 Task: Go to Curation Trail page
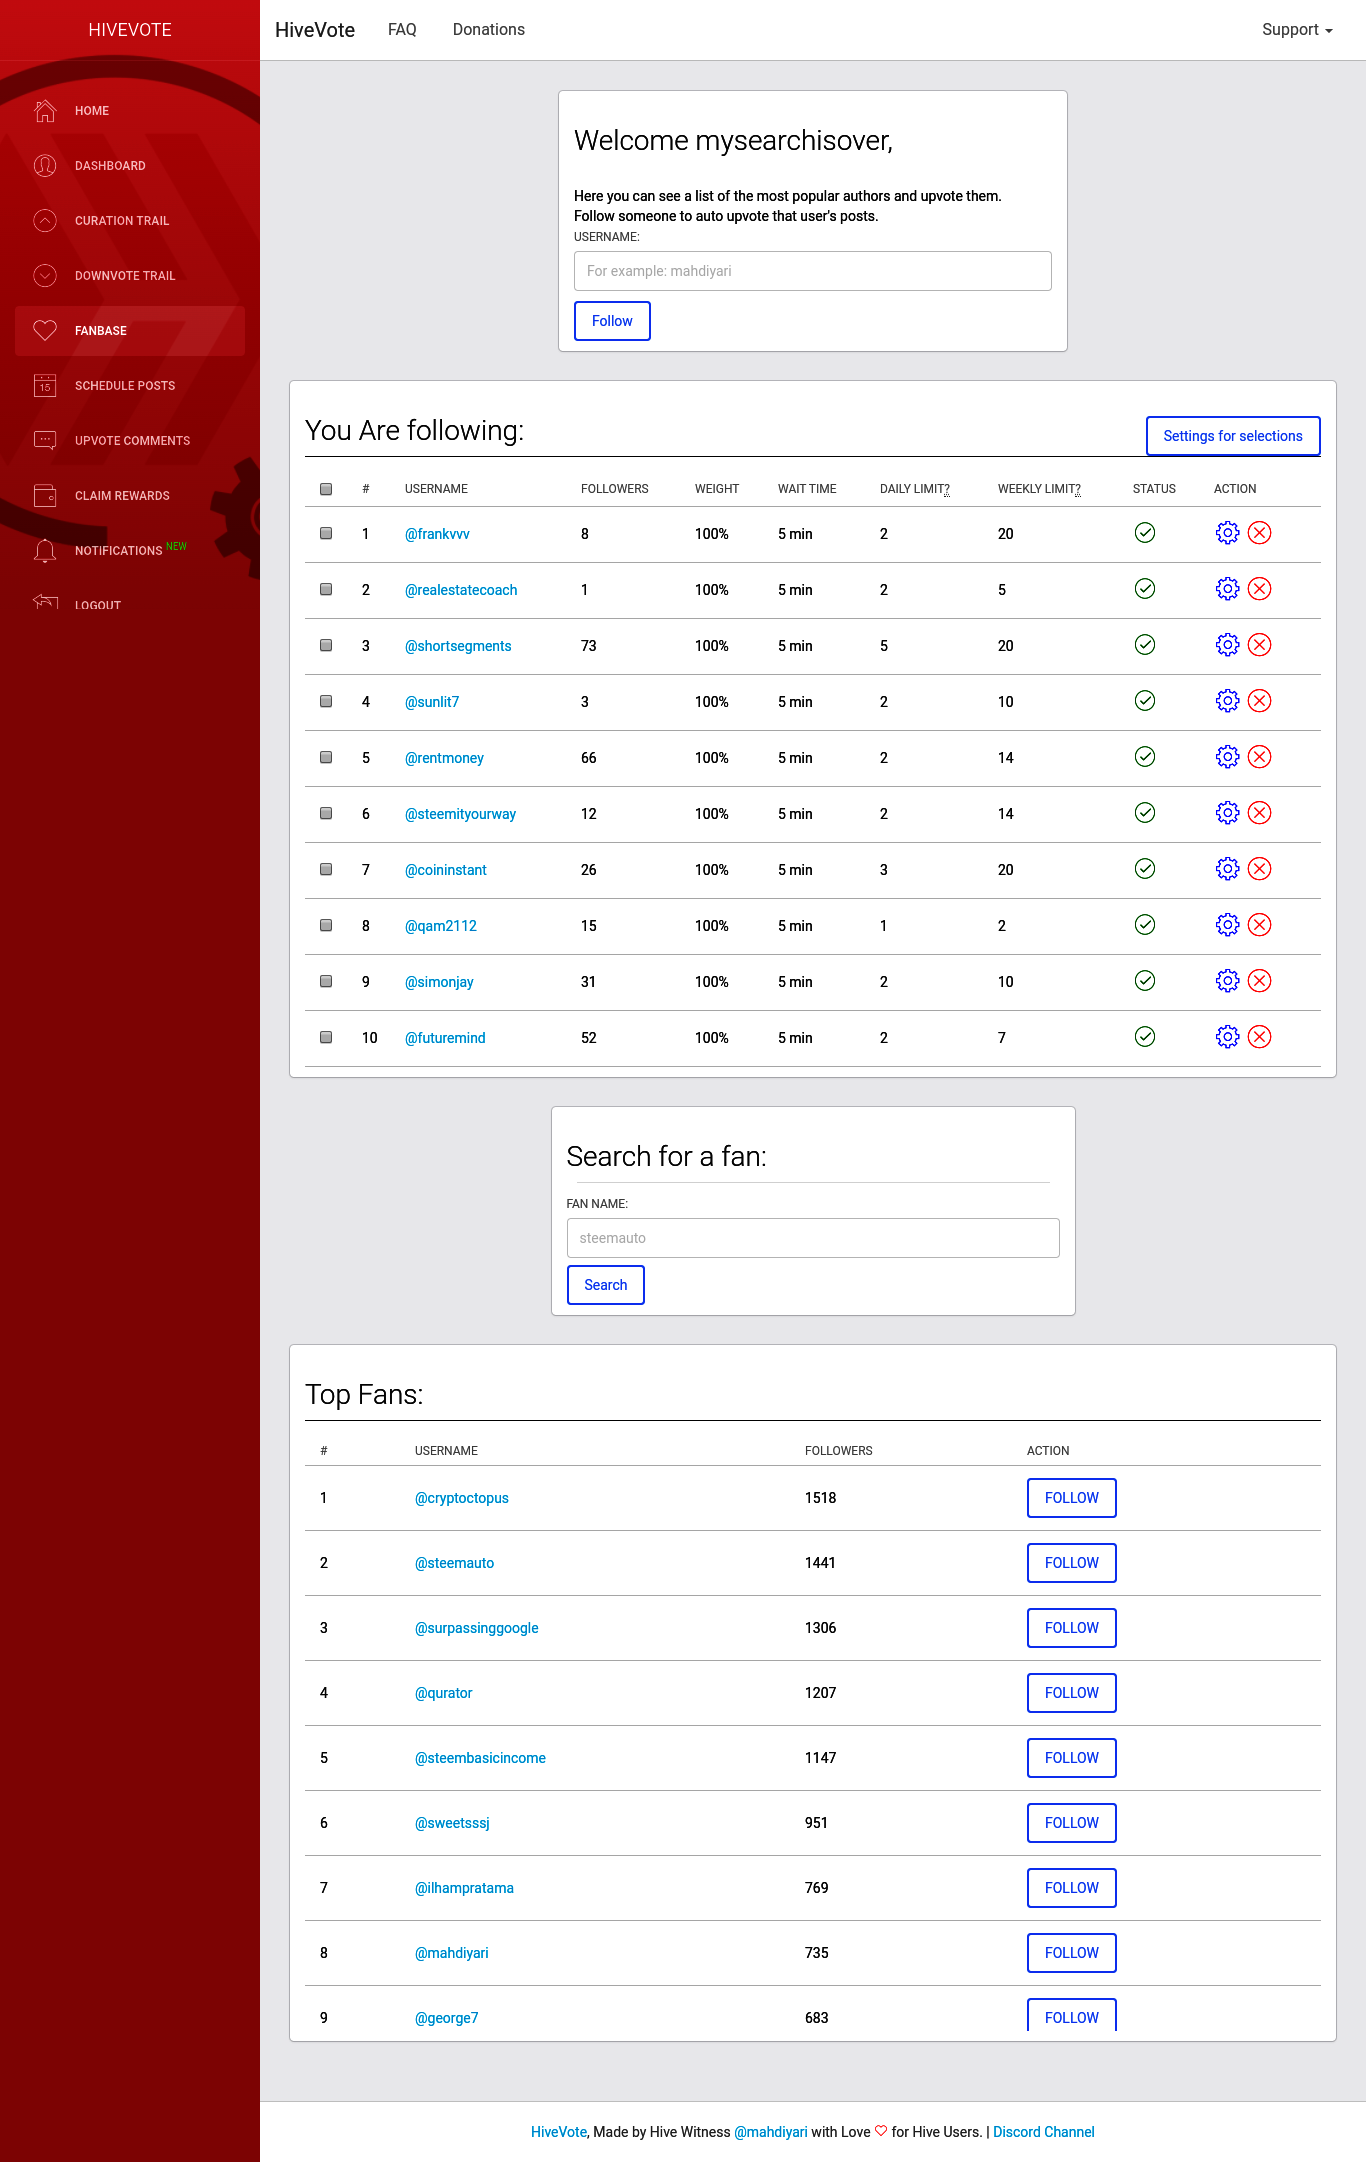coord(130,221)
